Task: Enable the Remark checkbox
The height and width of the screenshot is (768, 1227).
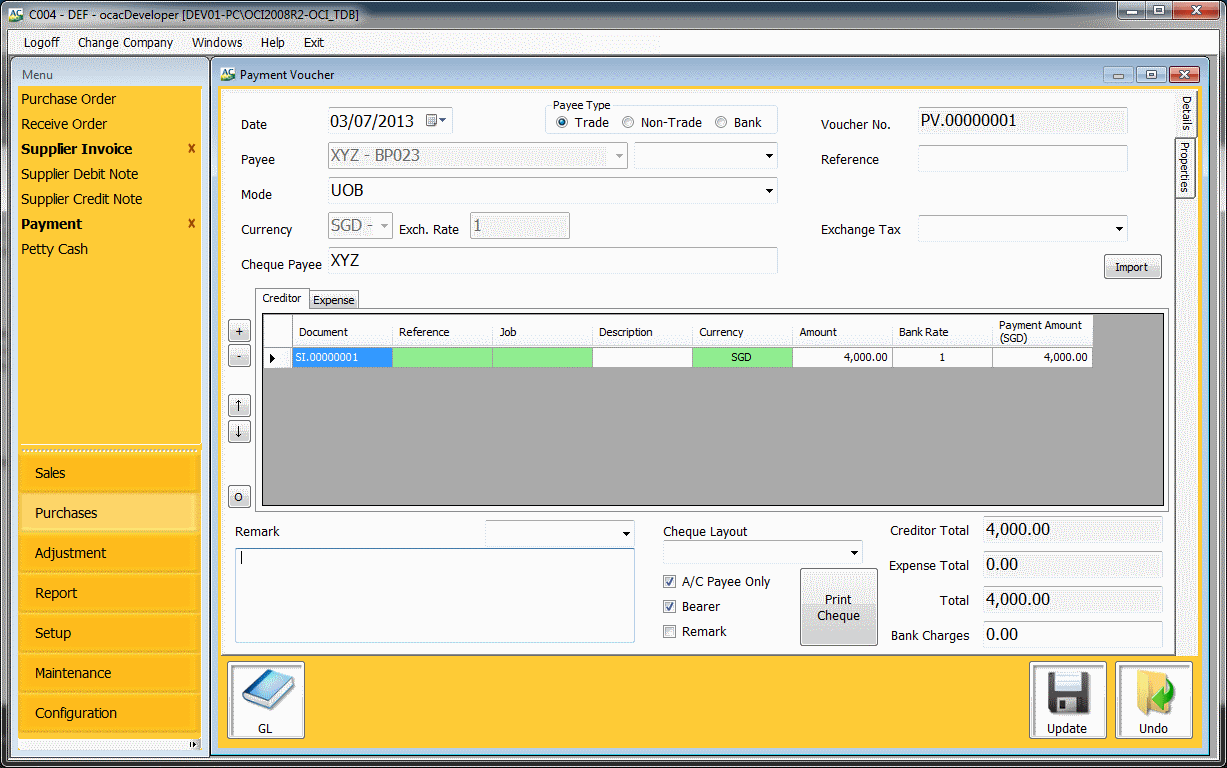Action: point(670,632)
